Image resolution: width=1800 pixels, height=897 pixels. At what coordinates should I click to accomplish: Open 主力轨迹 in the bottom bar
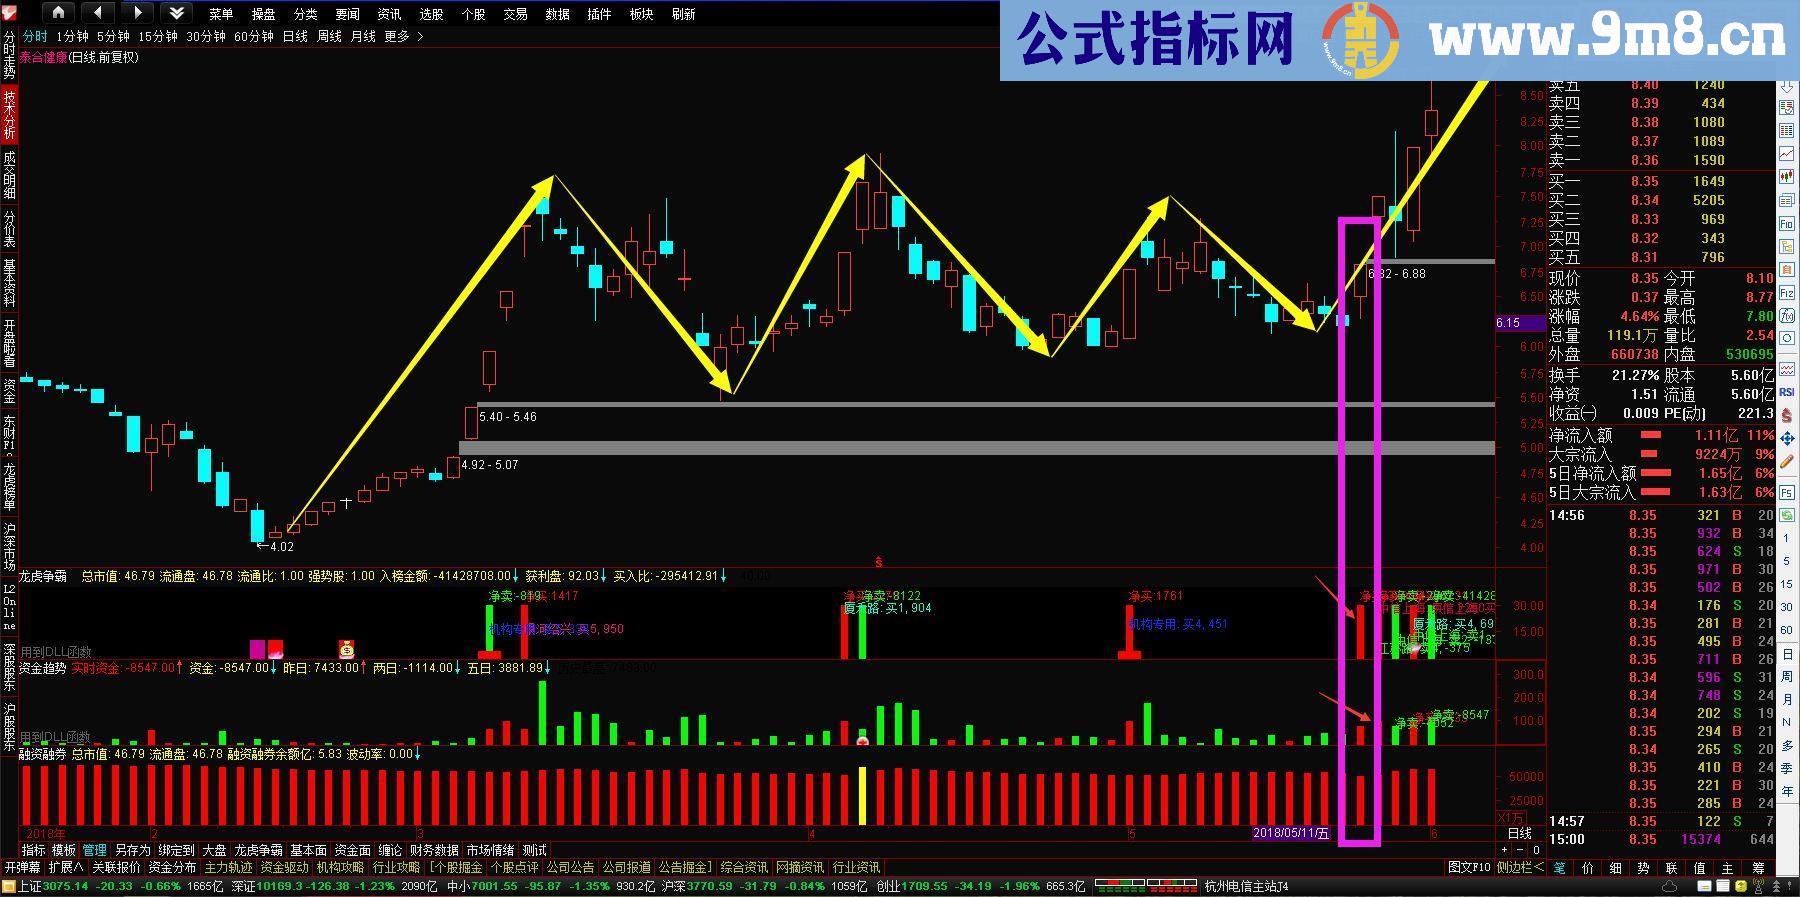(x=228, y=867)
